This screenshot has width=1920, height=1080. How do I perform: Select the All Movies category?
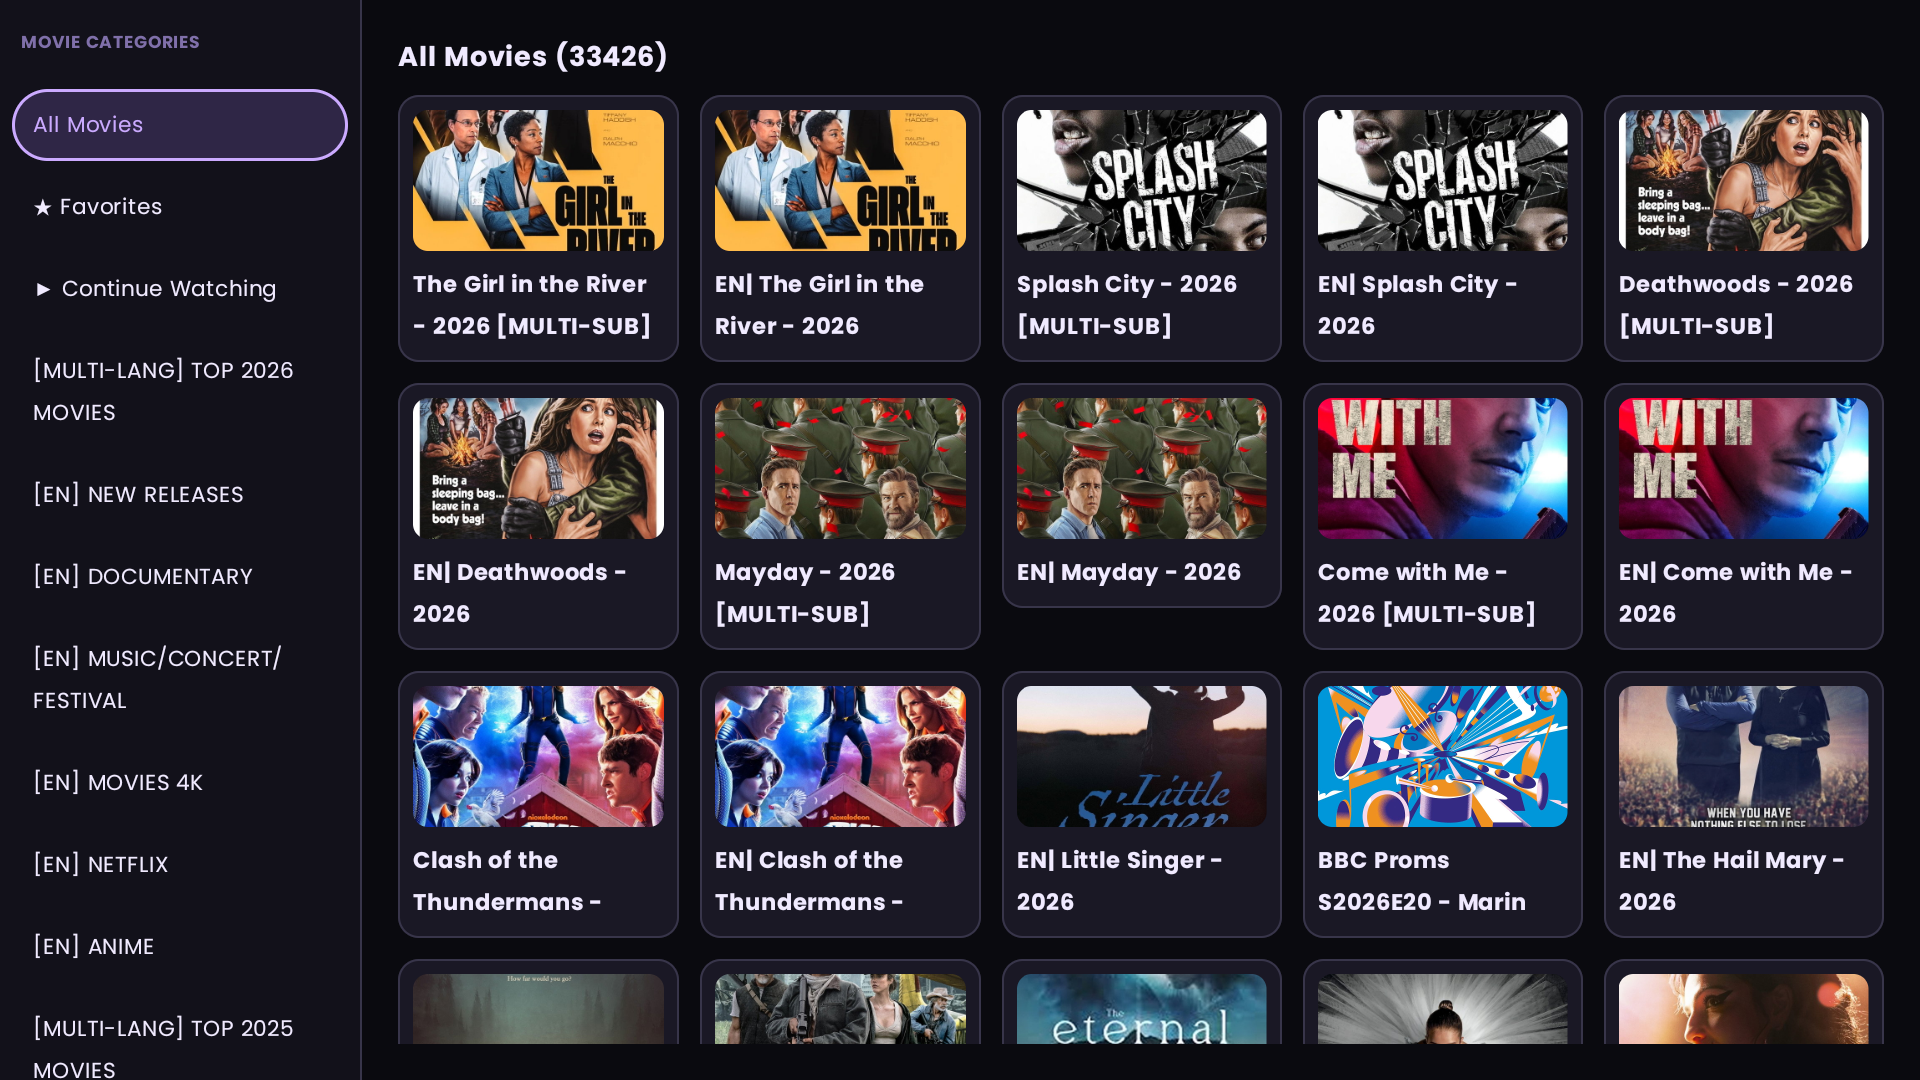pyautogui.click(x=180, y=125)
